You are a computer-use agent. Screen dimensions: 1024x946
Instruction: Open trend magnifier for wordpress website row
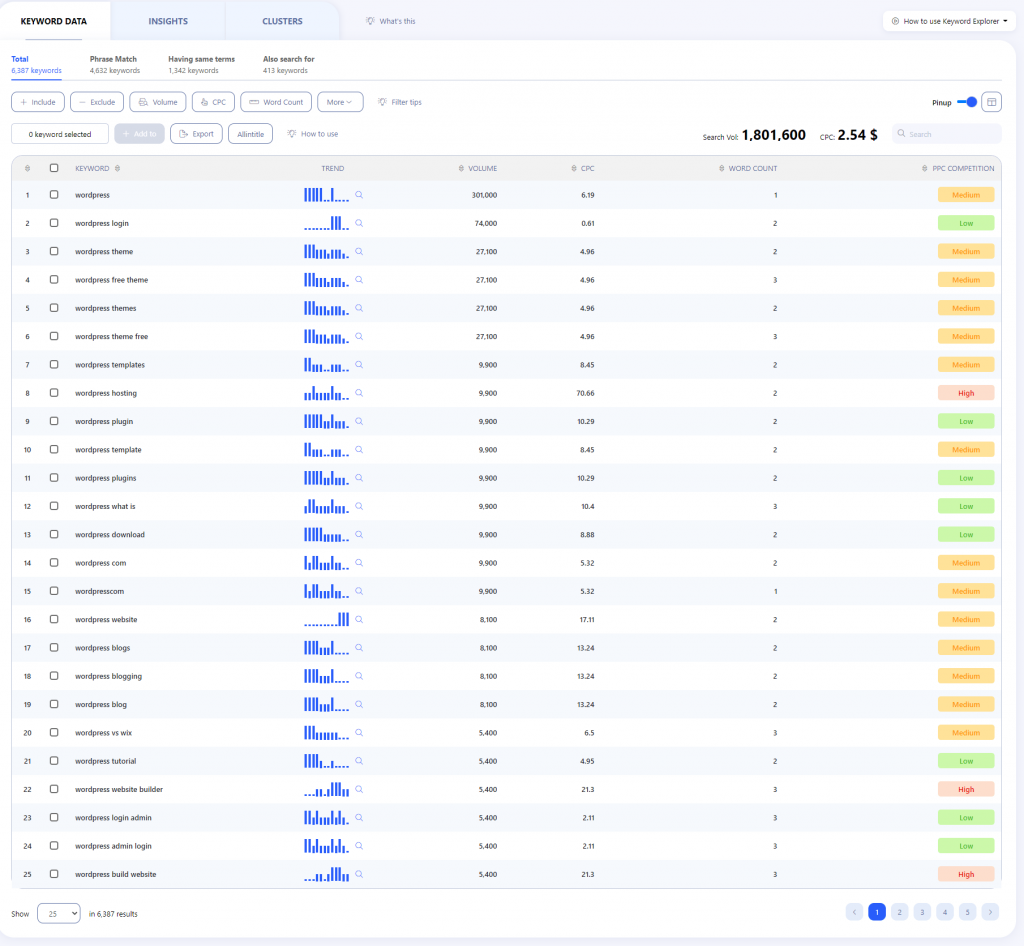pyautogui.click(x=359, y=619)
